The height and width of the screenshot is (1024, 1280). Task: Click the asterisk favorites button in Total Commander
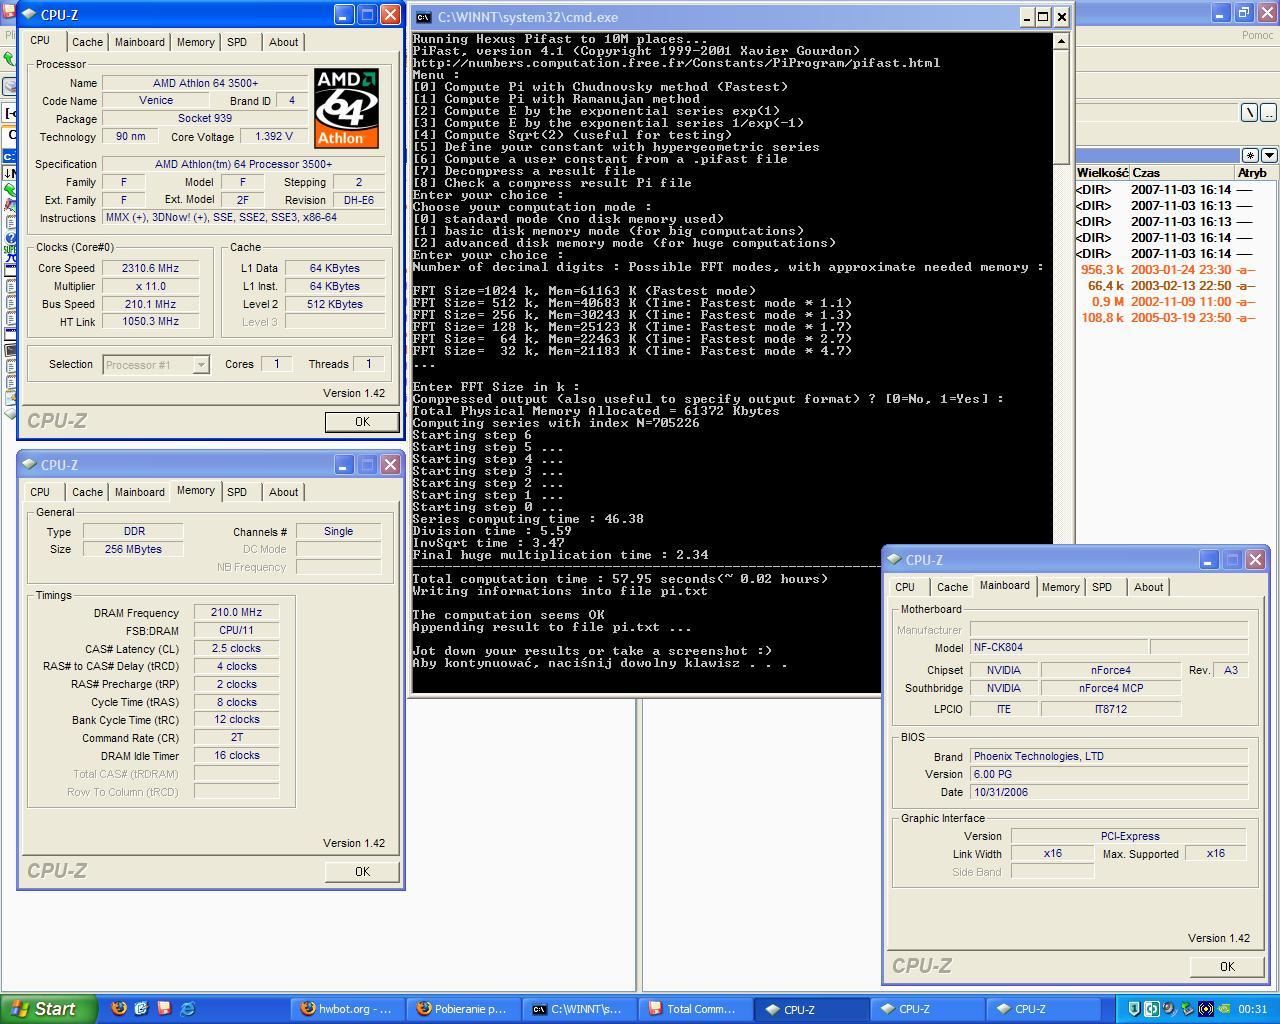tap(1250, 155)
